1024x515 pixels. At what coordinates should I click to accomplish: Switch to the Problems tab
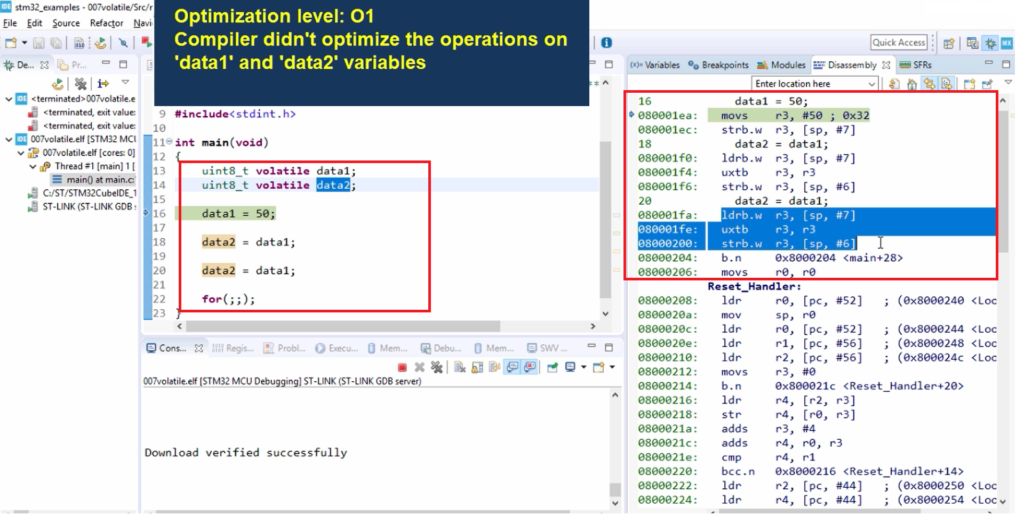click(x=284, y=348)
